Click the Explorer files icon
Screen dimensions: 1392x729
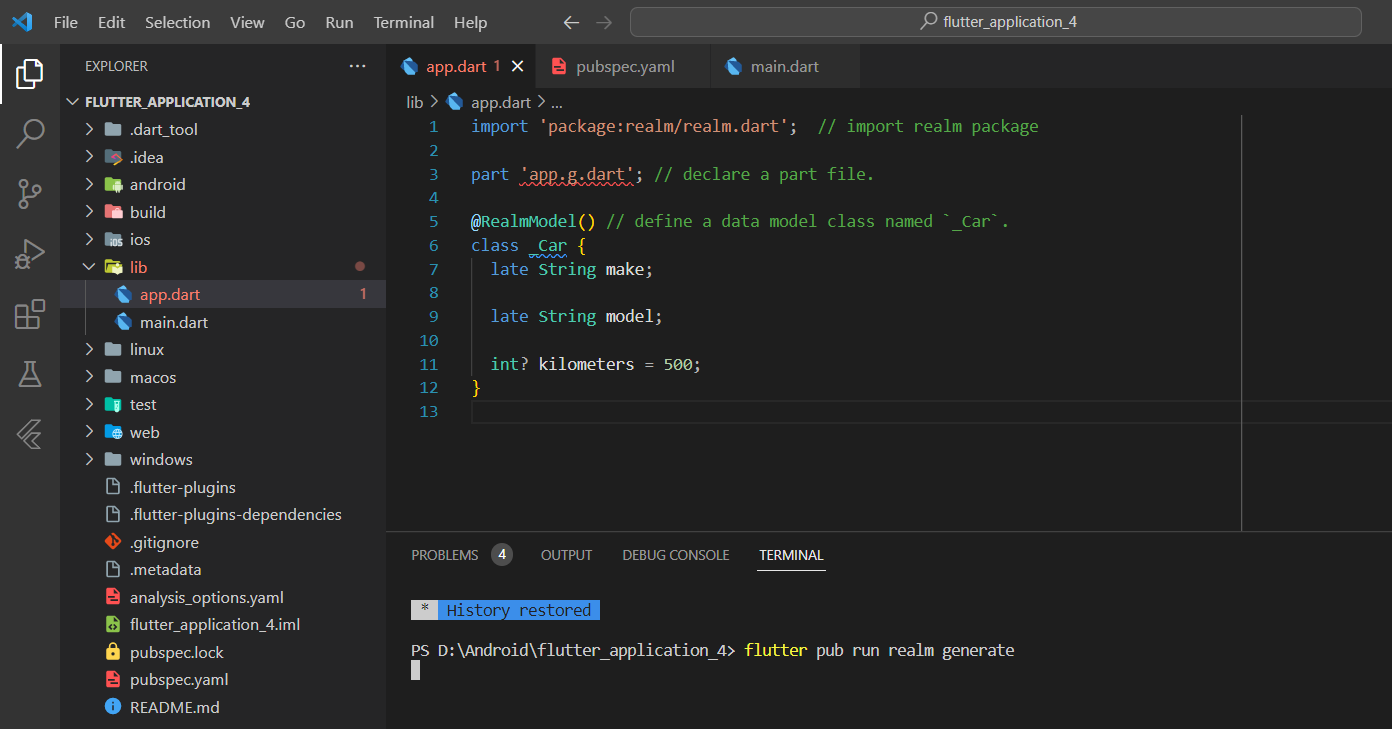pos(30,72)
